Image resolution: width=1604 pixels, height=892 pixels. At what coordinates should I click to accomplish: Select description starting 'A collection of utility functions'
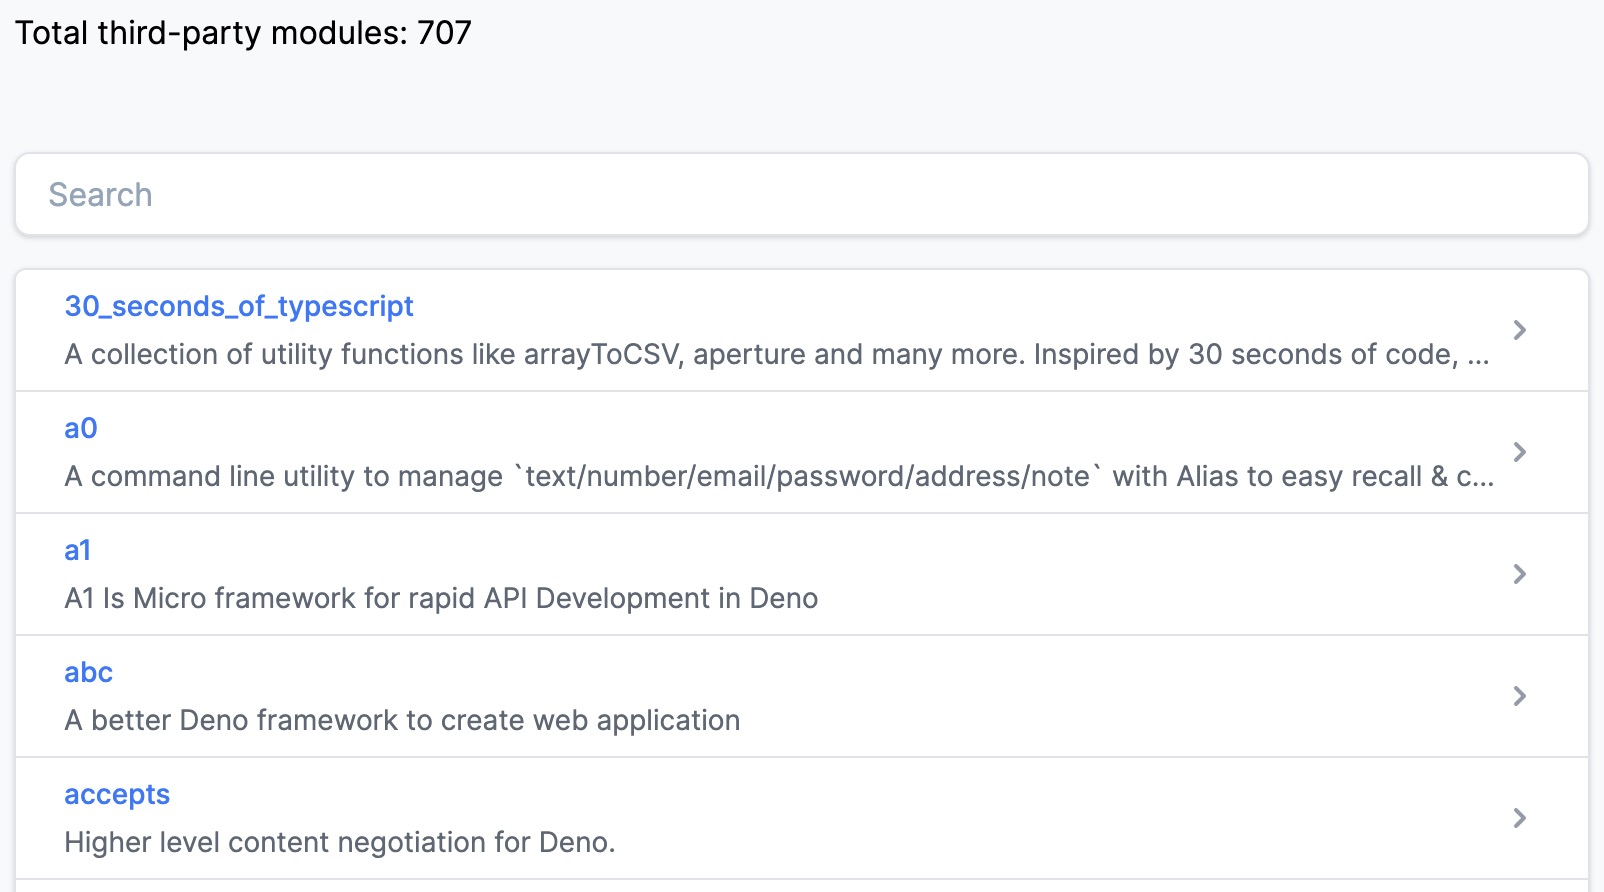click(x=776, y=354)
